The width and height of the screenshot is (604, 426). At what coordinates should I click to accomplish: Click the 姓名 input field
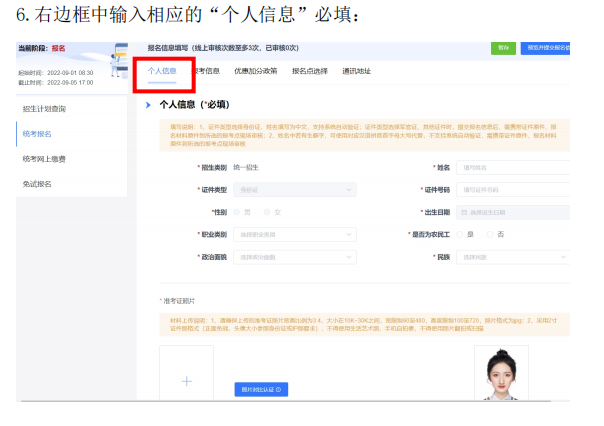tap(512, 168)
